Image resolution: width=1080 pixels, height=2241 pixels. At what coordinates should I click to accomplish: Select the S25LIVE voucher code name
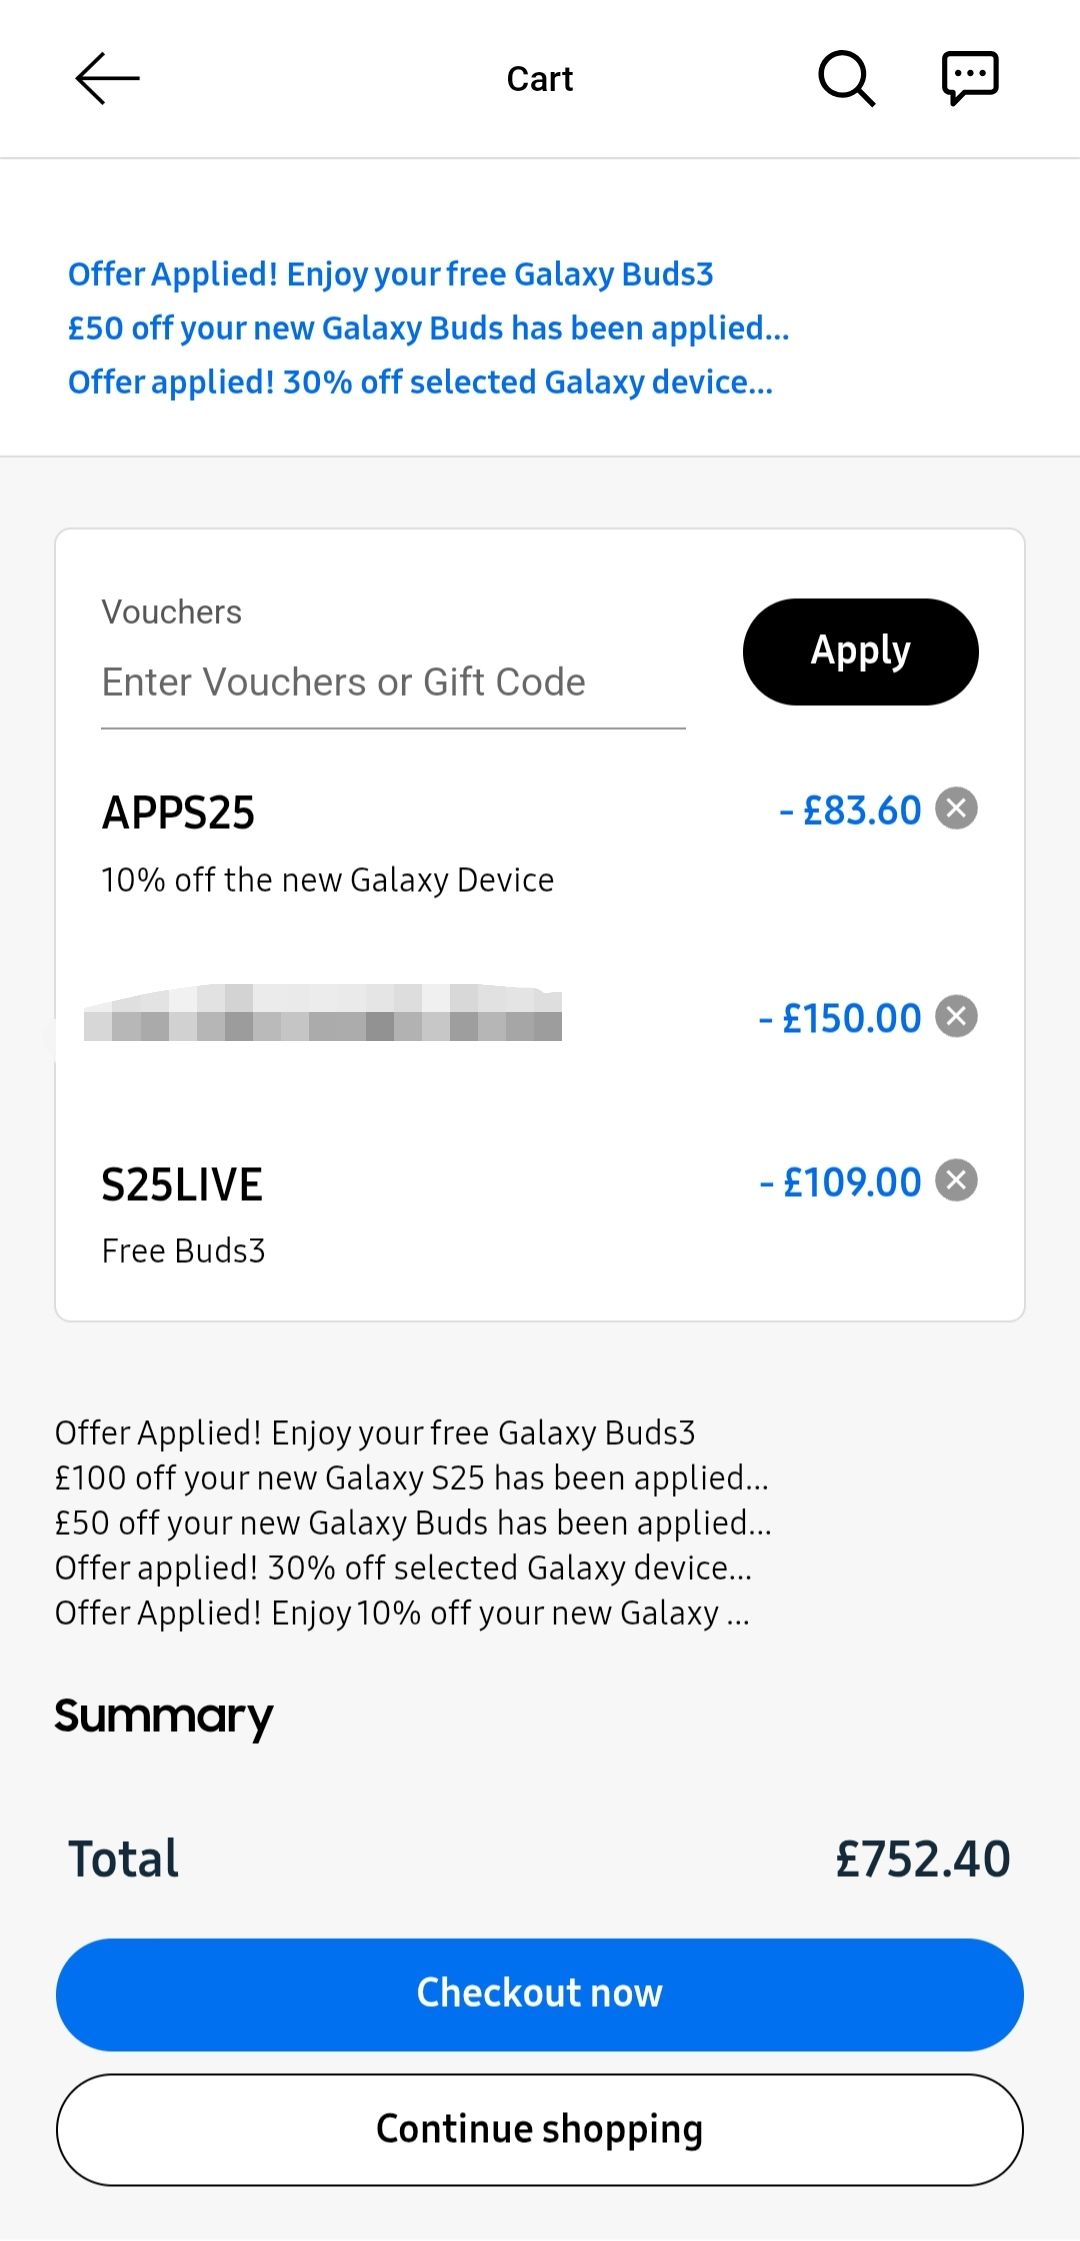point(182,1185)
